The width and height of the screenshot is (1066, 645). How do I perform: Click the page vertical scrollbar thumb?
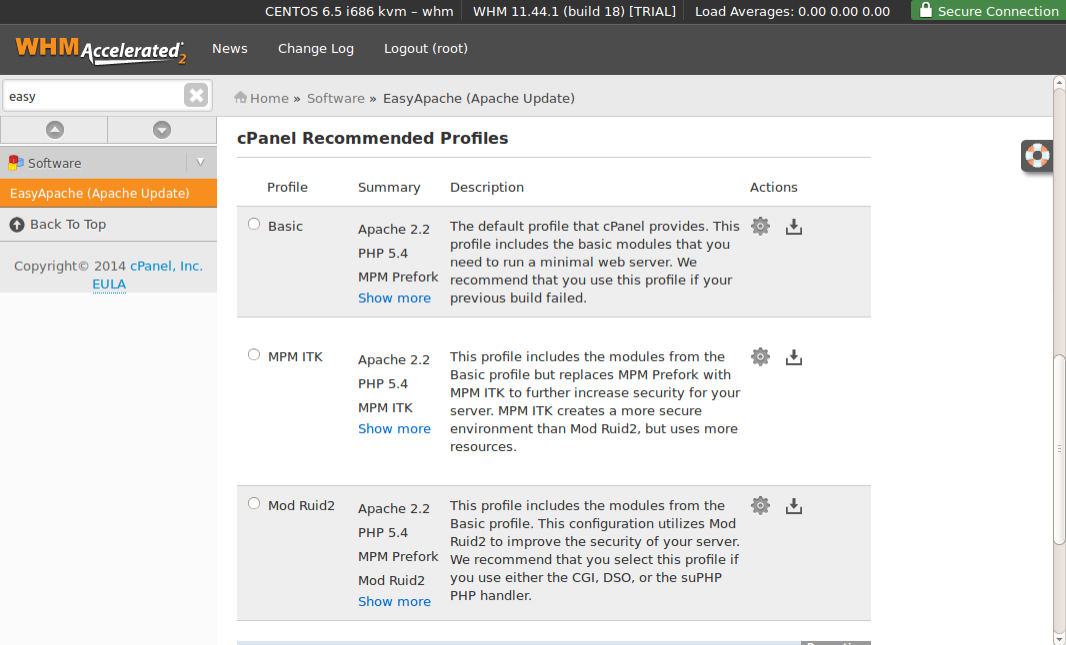[x=1059, y=449]
